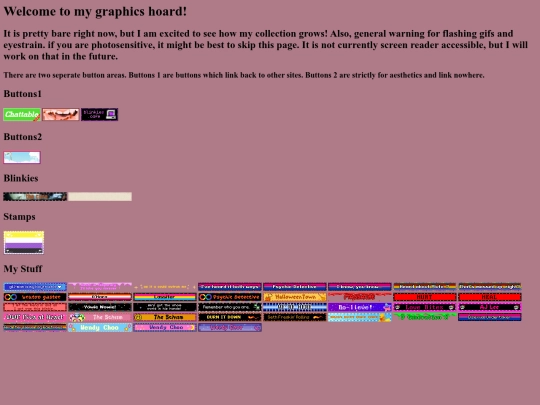This screenshot has height=405, width=540.
Task: Click the pink 'DUF Face at Heart' blinkie
Action: [35, 317]
